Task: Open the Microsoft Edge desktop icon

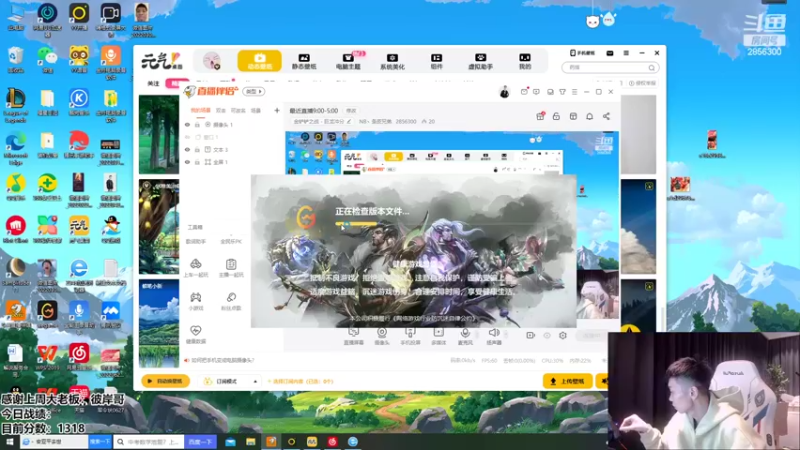Action: [16, 147]
